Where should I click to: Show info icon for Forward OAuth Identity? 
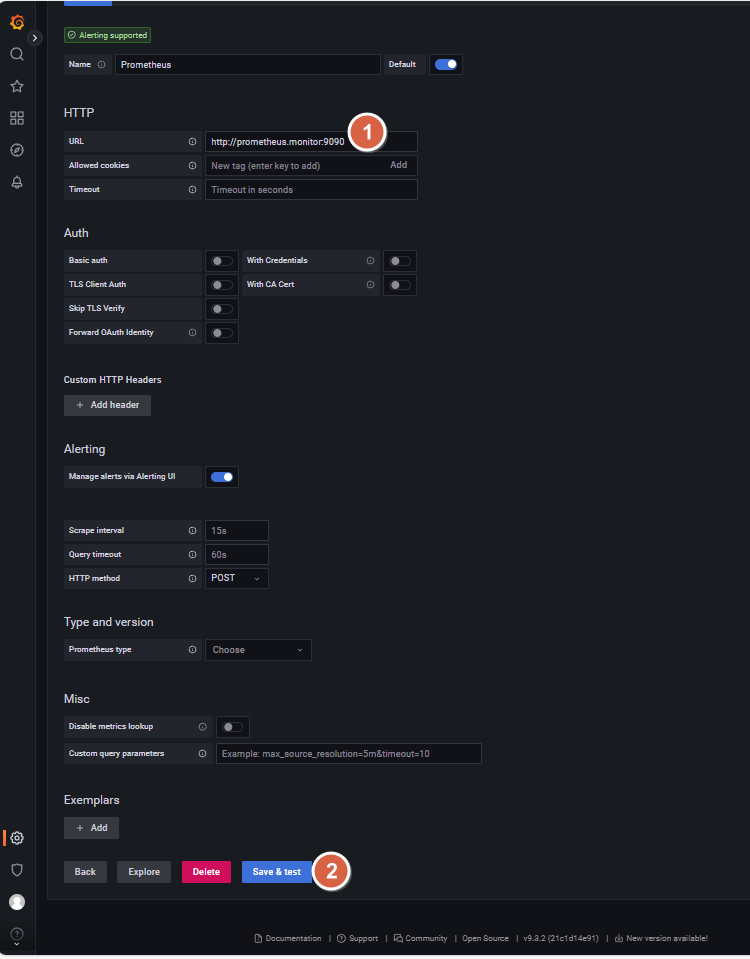(193, 333)
